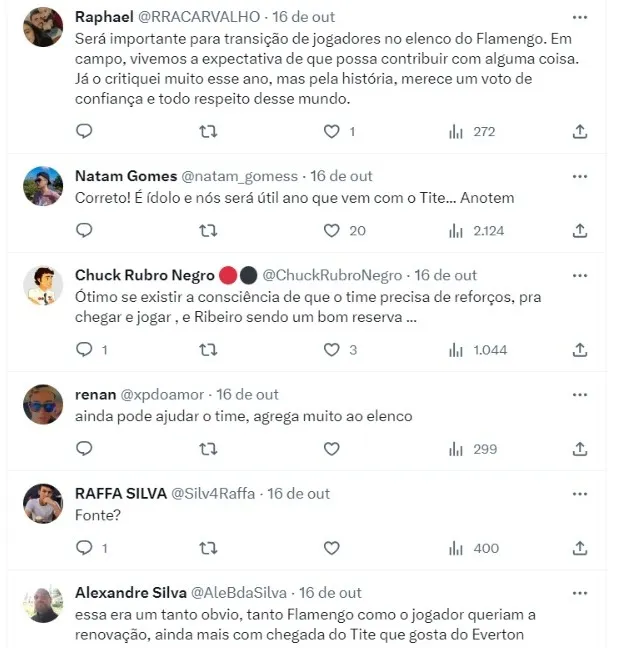This screenshot has height=648, width=621.
Task: Retweet Natam Gomes's post
Action: point(208,230)
